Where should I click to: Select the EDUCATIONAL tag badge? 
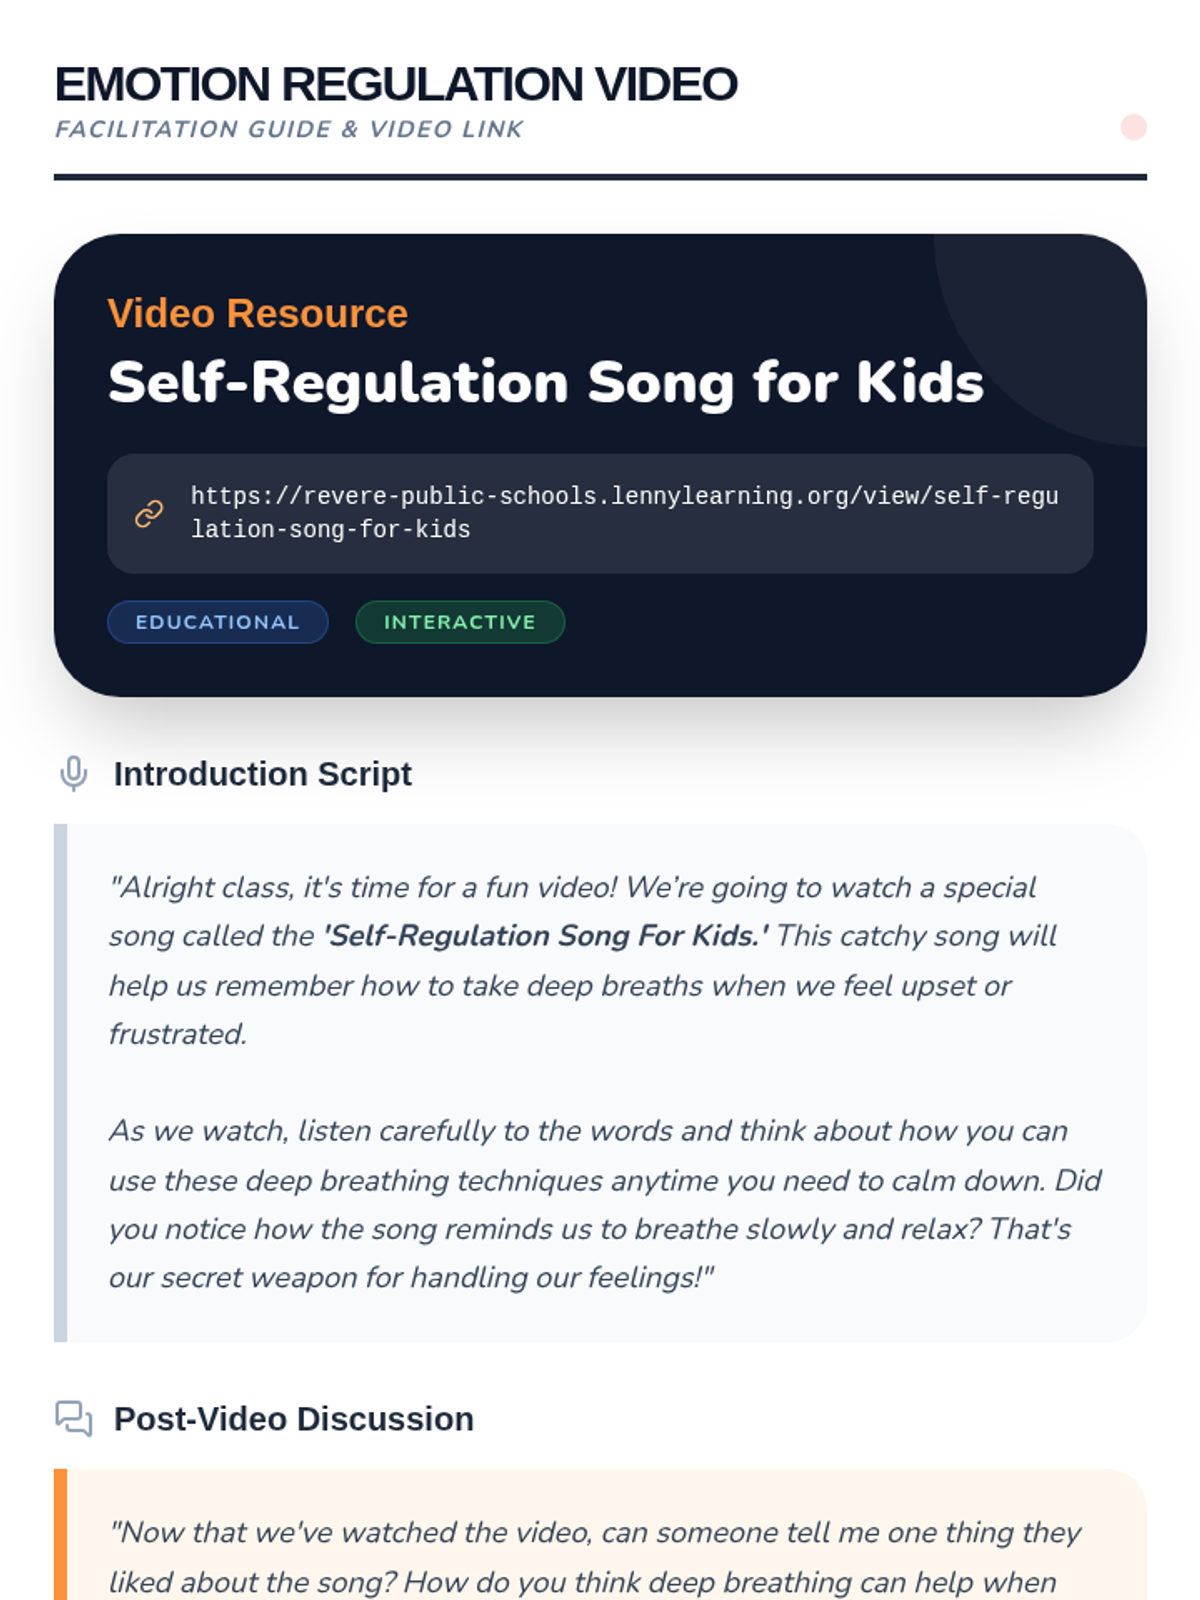(x=217, y=622)
